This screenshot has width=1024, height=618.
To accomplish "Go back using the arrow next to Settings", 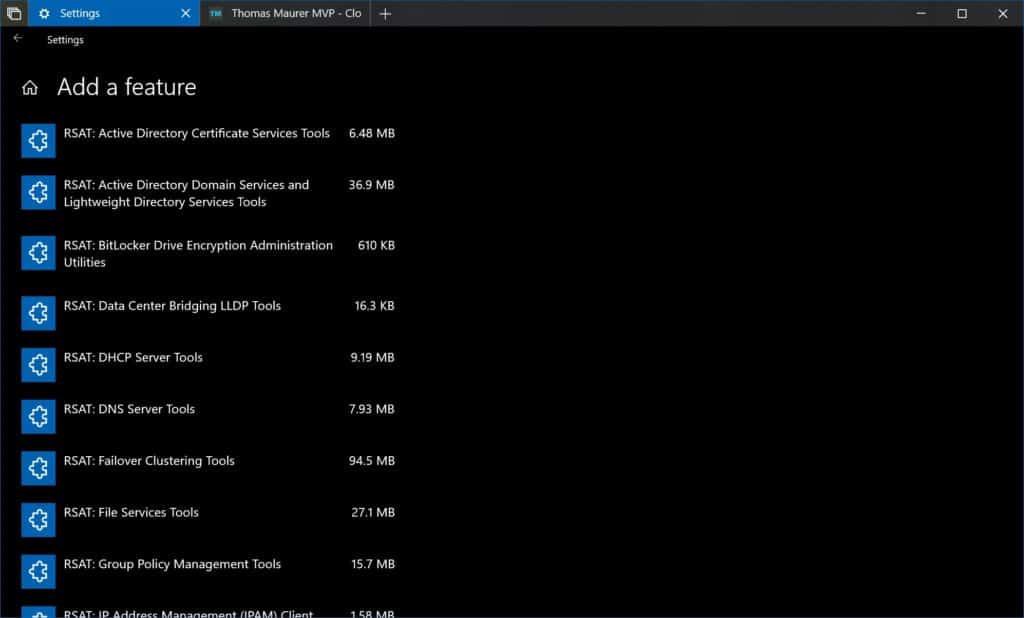I will (18, 39).
